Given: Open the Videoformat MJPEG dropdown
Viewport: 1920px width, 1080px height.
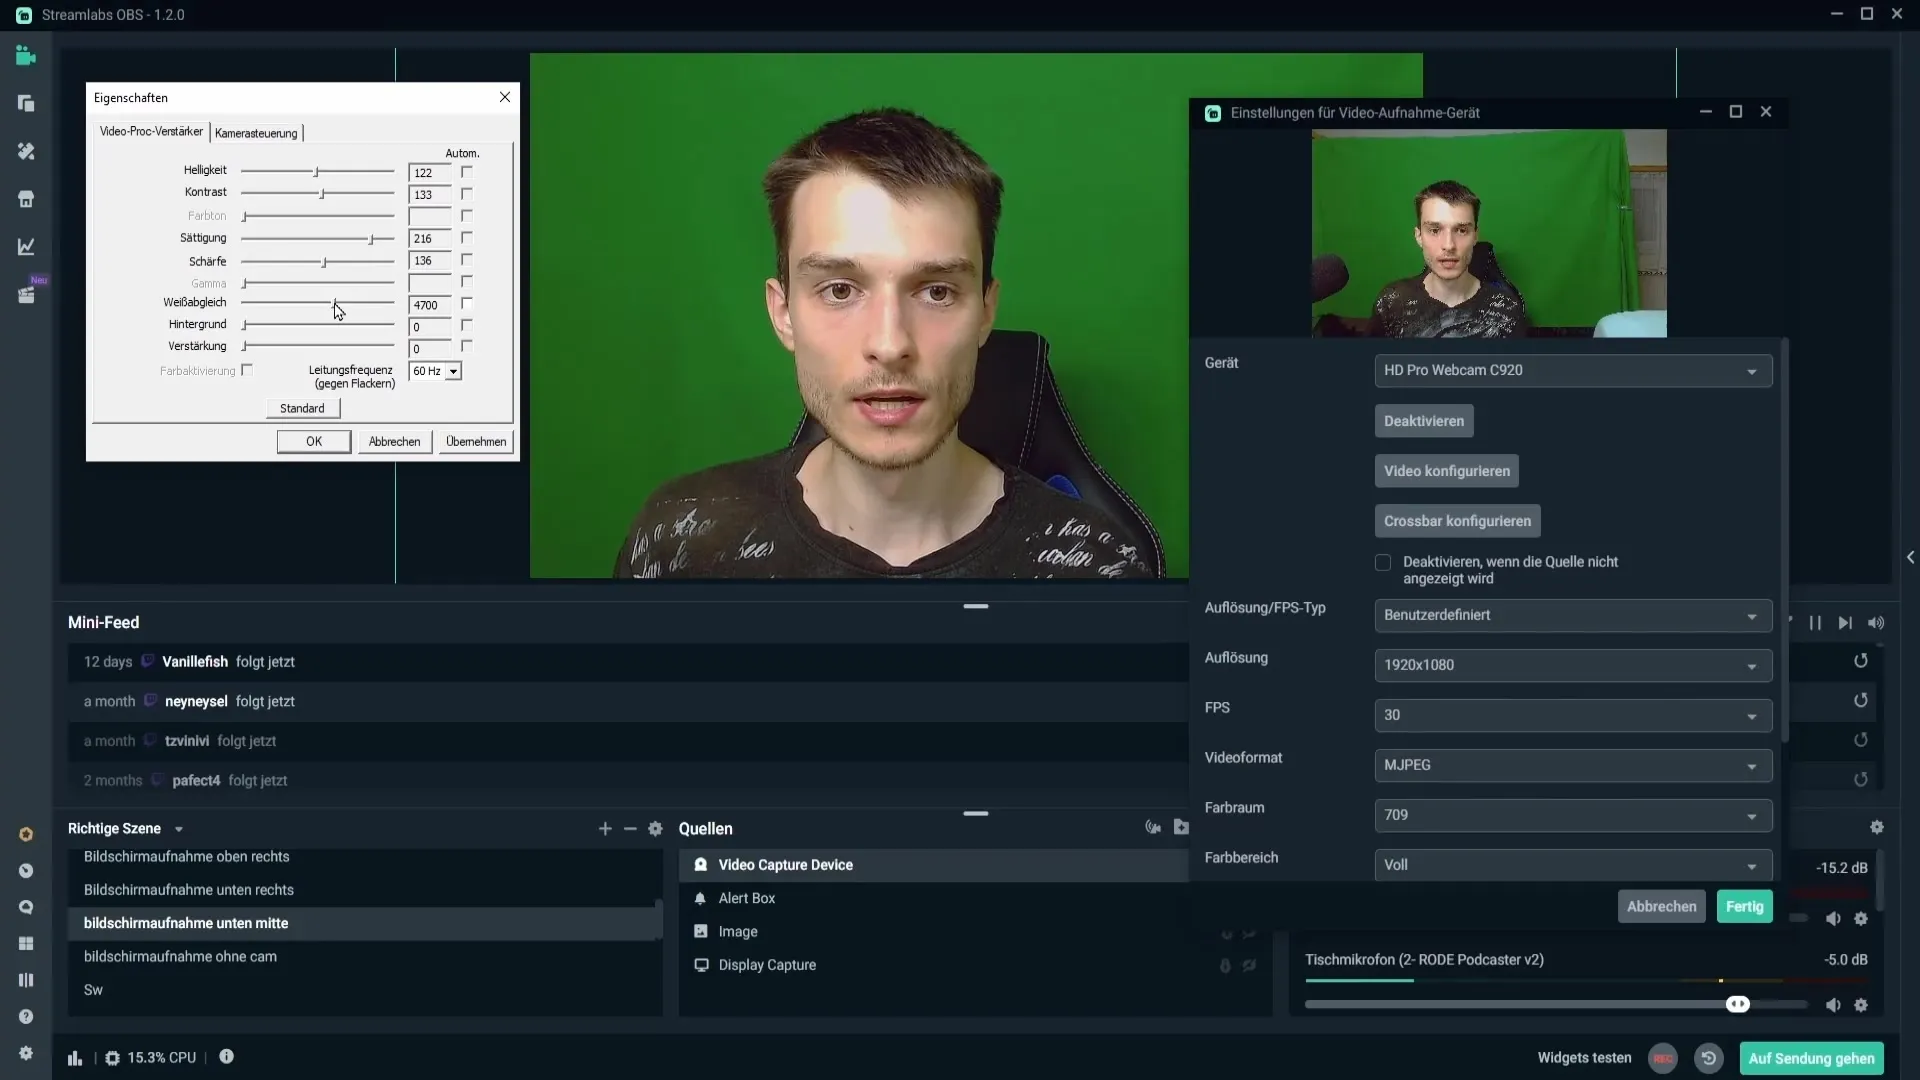Looking at the screenshot, I should point(1573,766).
